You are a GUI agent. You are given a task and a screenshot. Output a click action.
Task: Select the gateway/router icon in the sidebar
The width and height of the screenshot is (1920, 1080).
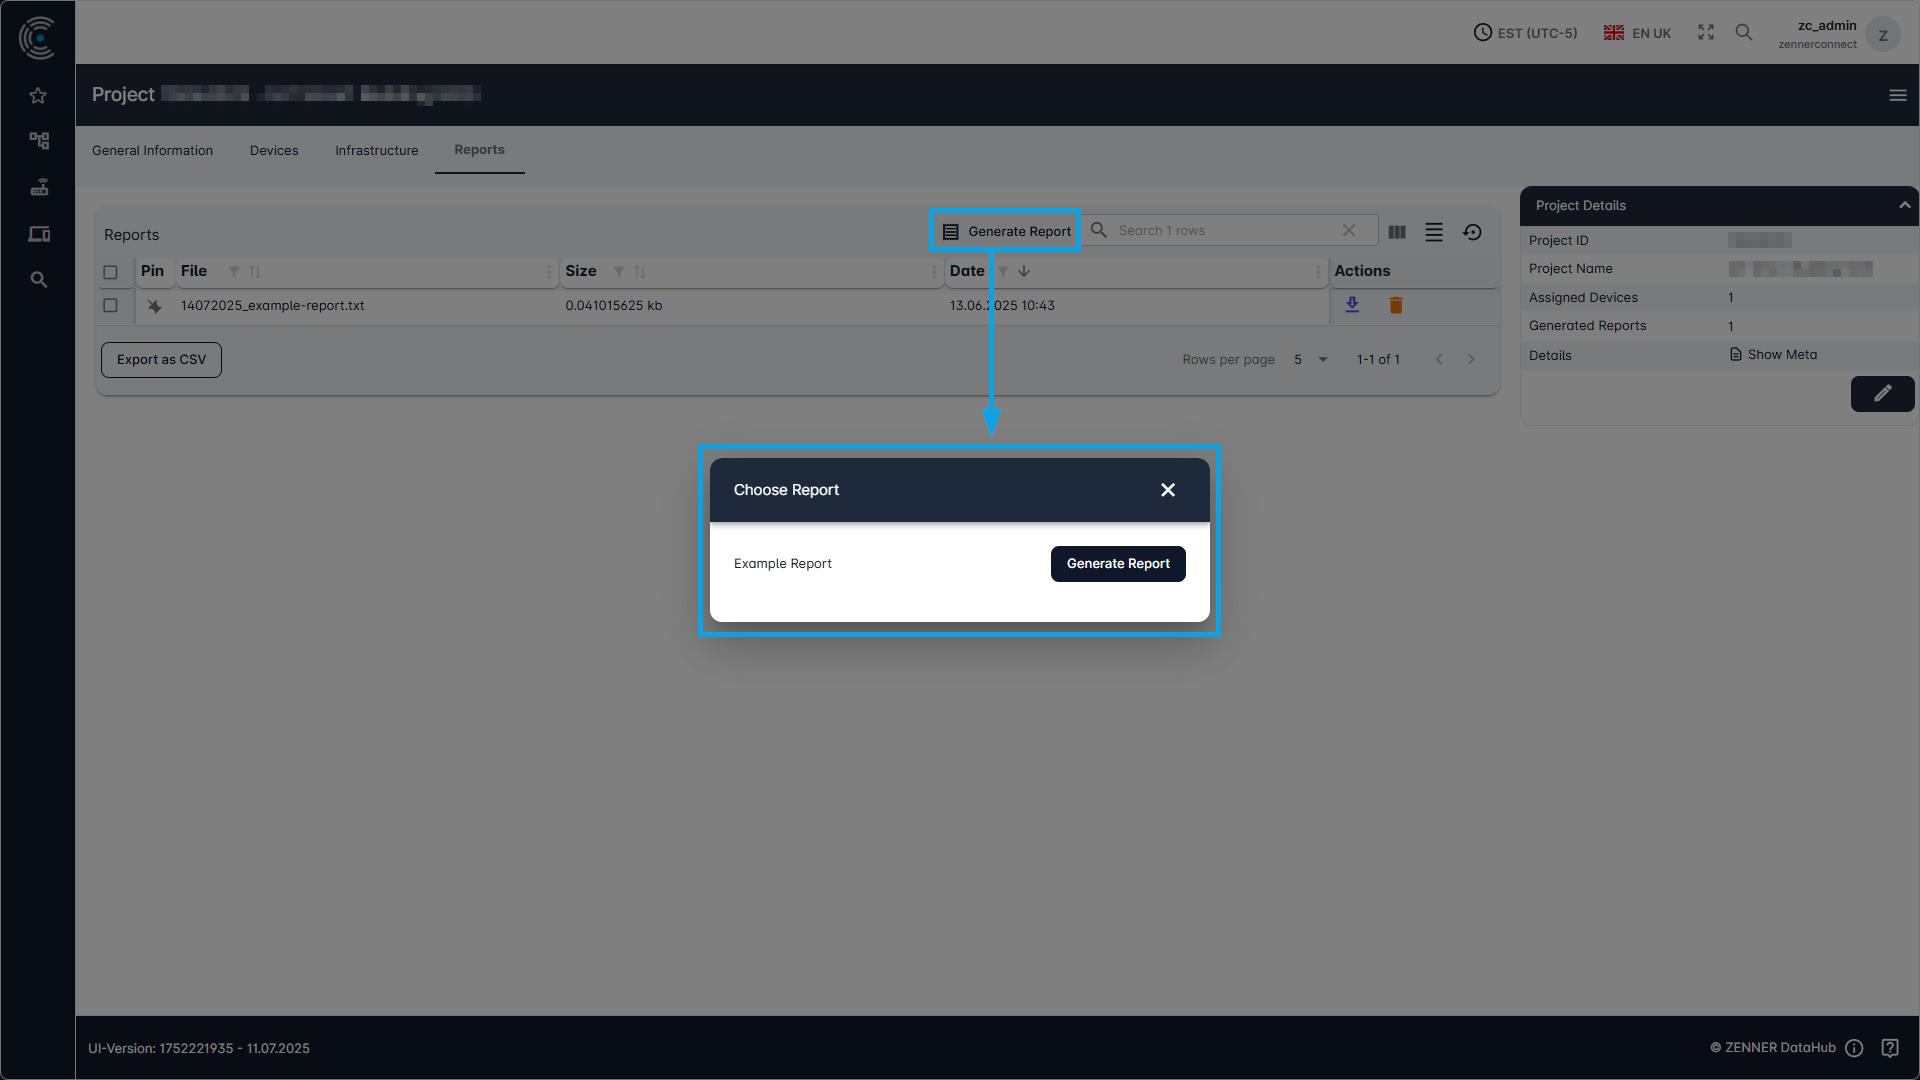38,187
